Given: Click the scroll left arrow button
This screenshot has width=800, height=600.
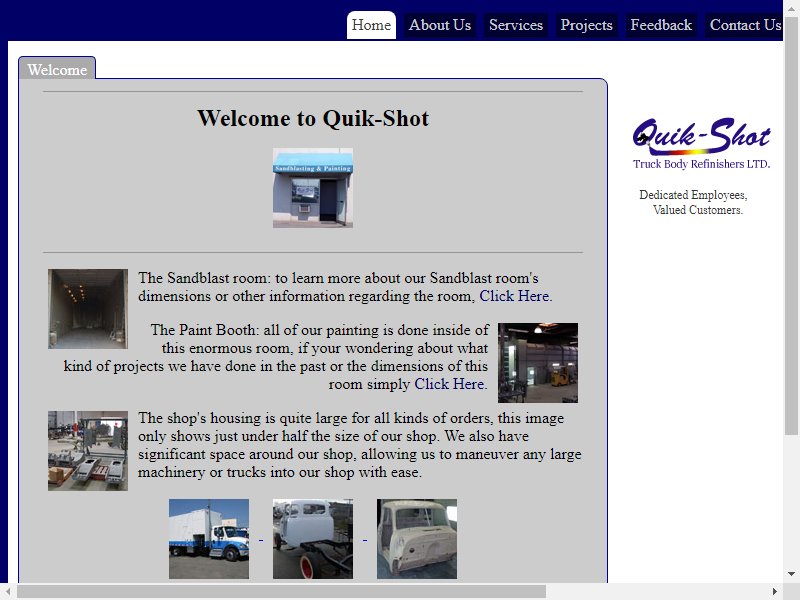Looking at the screenshot, I should tap(8, 592).
